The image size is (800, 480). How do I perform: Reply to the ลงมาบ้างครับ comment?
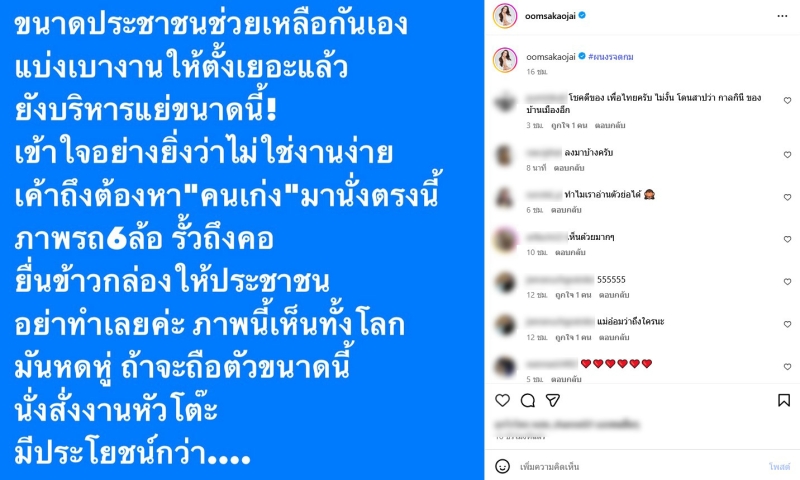pos(569,168)
